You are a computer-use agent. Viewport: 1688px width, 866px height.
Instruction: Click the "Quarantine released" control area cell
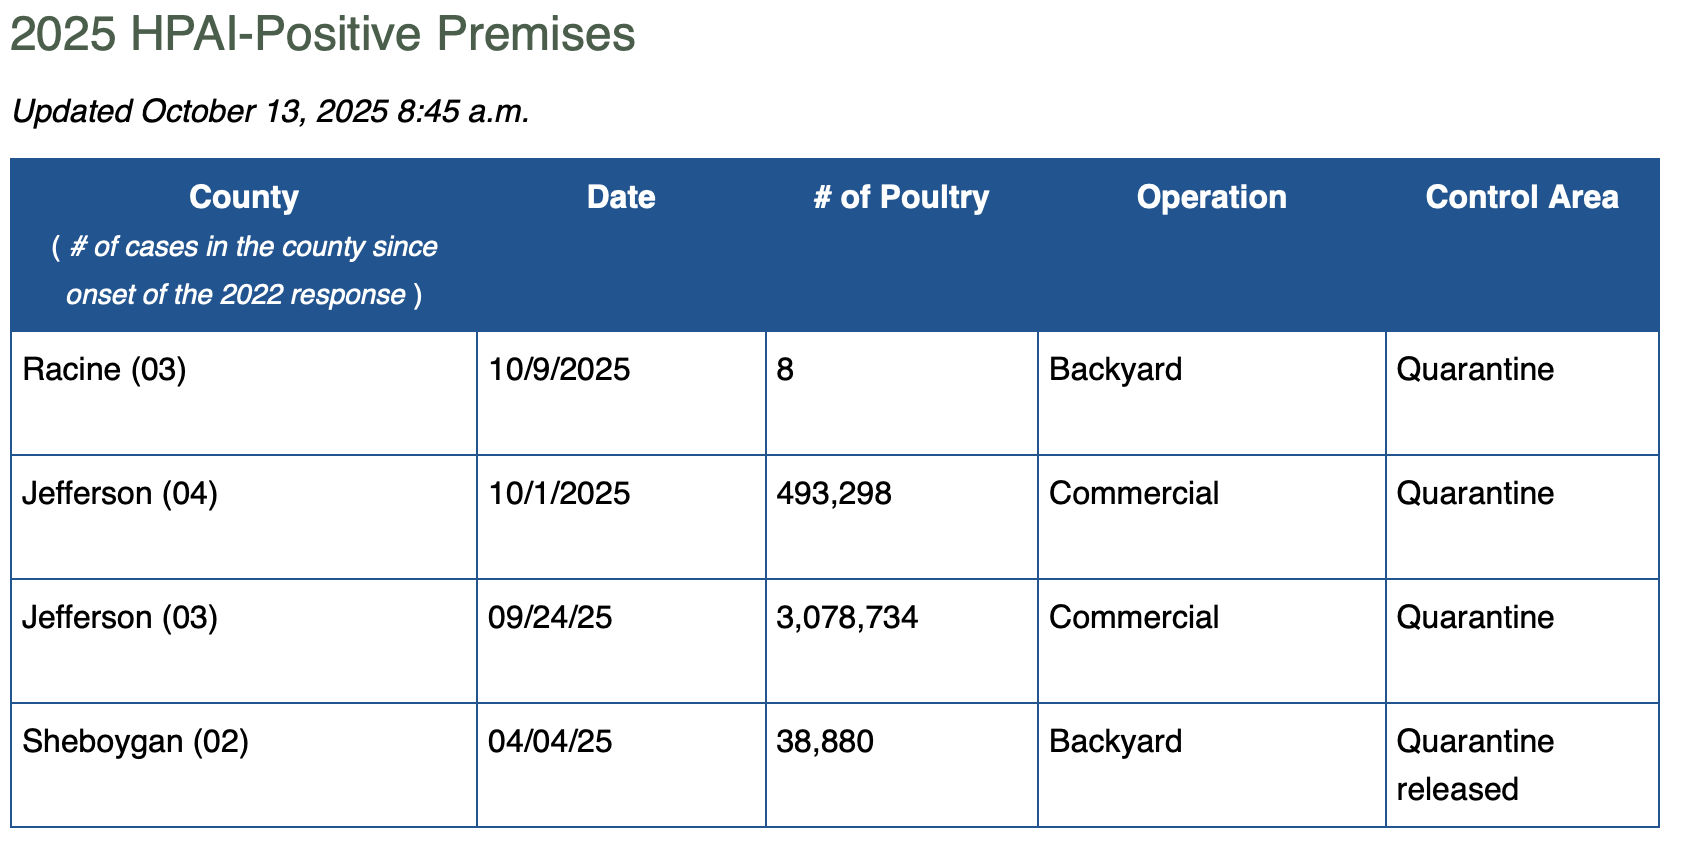point(1475,765)
